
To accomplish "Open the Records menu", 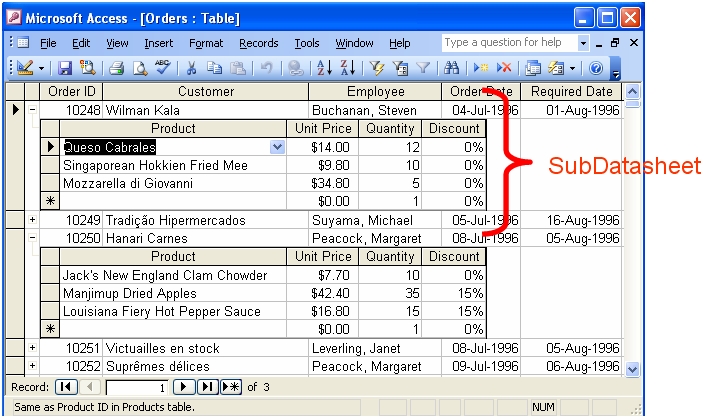I will tap(259, 43).
